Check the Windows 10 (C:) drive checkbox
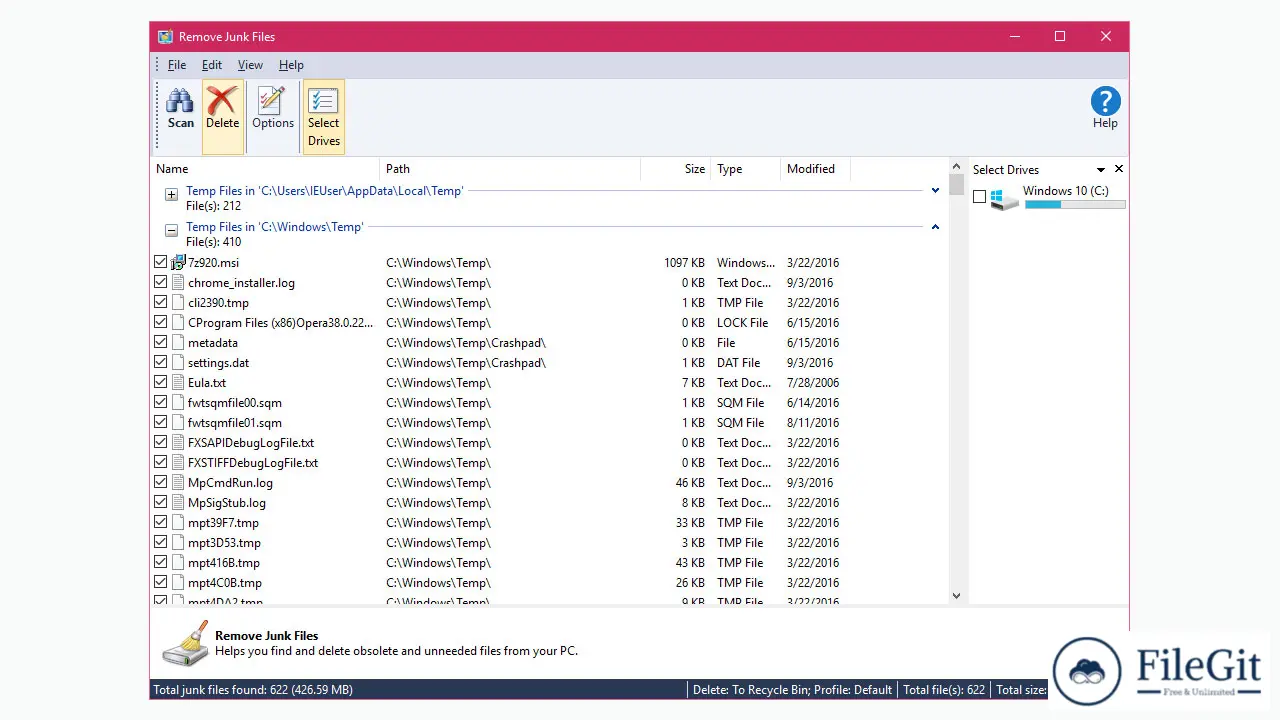 tap(979, 197)
